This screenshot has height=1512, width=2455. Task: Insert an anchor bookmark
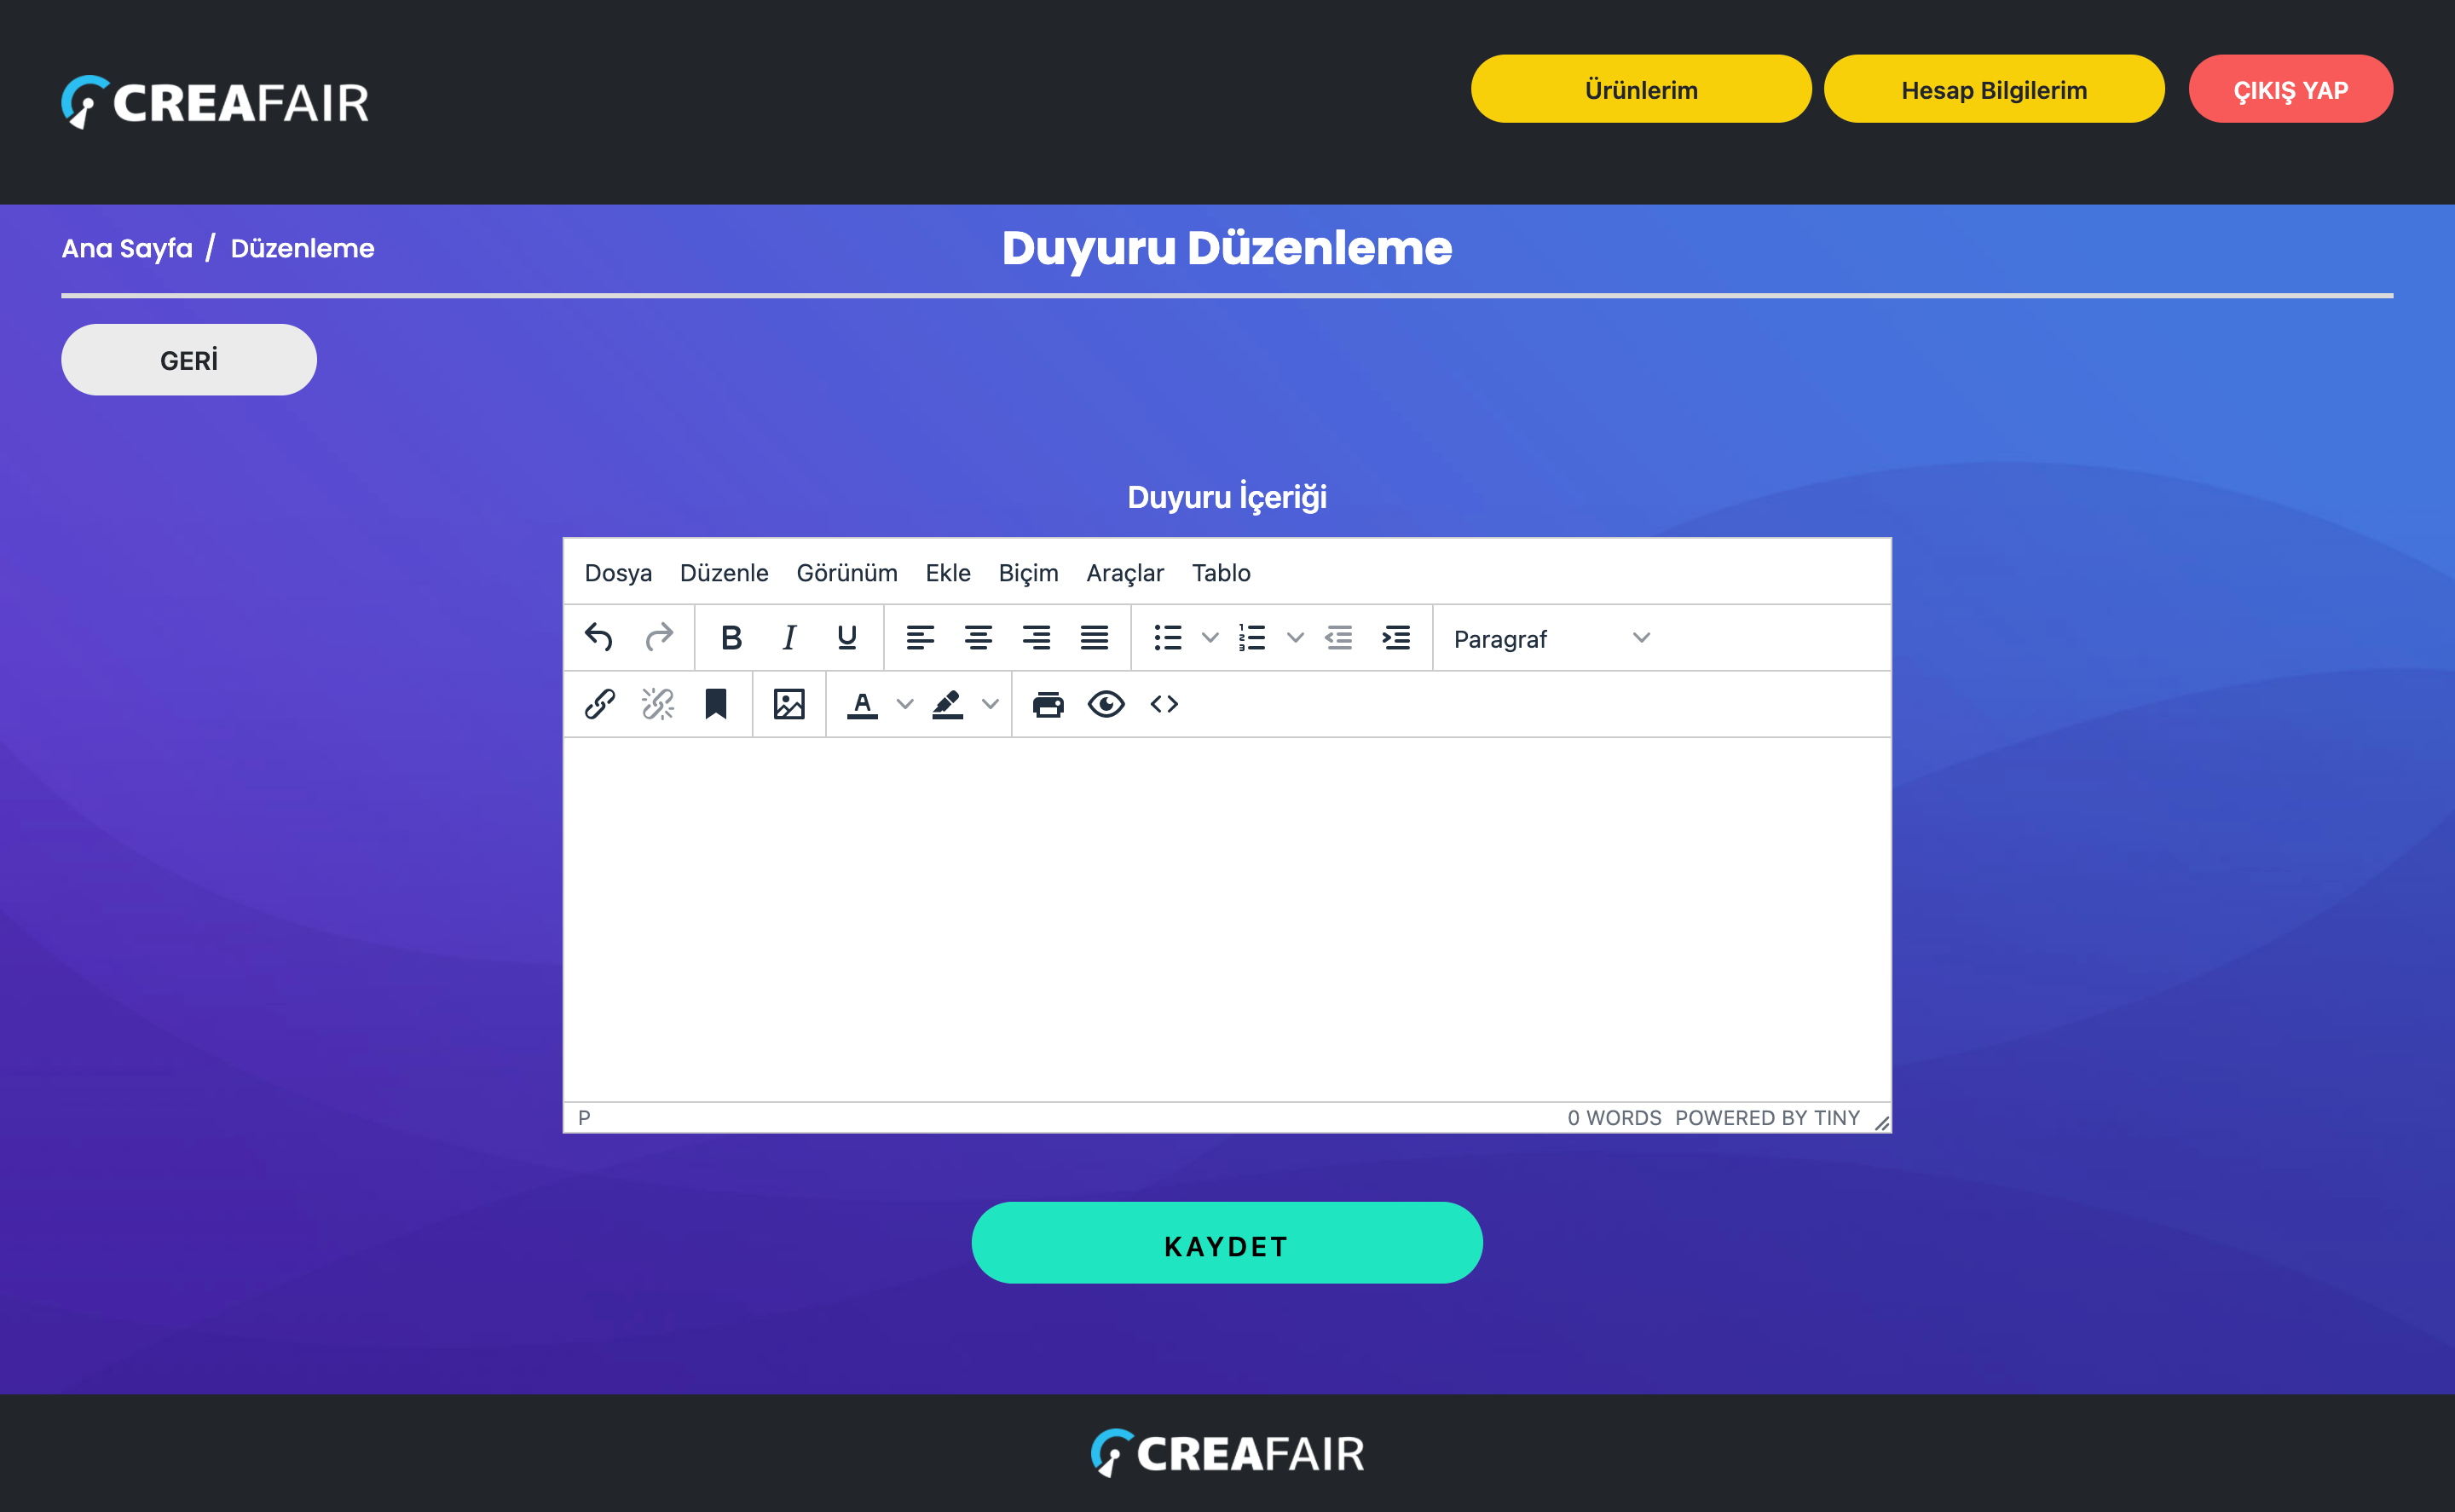(x=716, y=704)
